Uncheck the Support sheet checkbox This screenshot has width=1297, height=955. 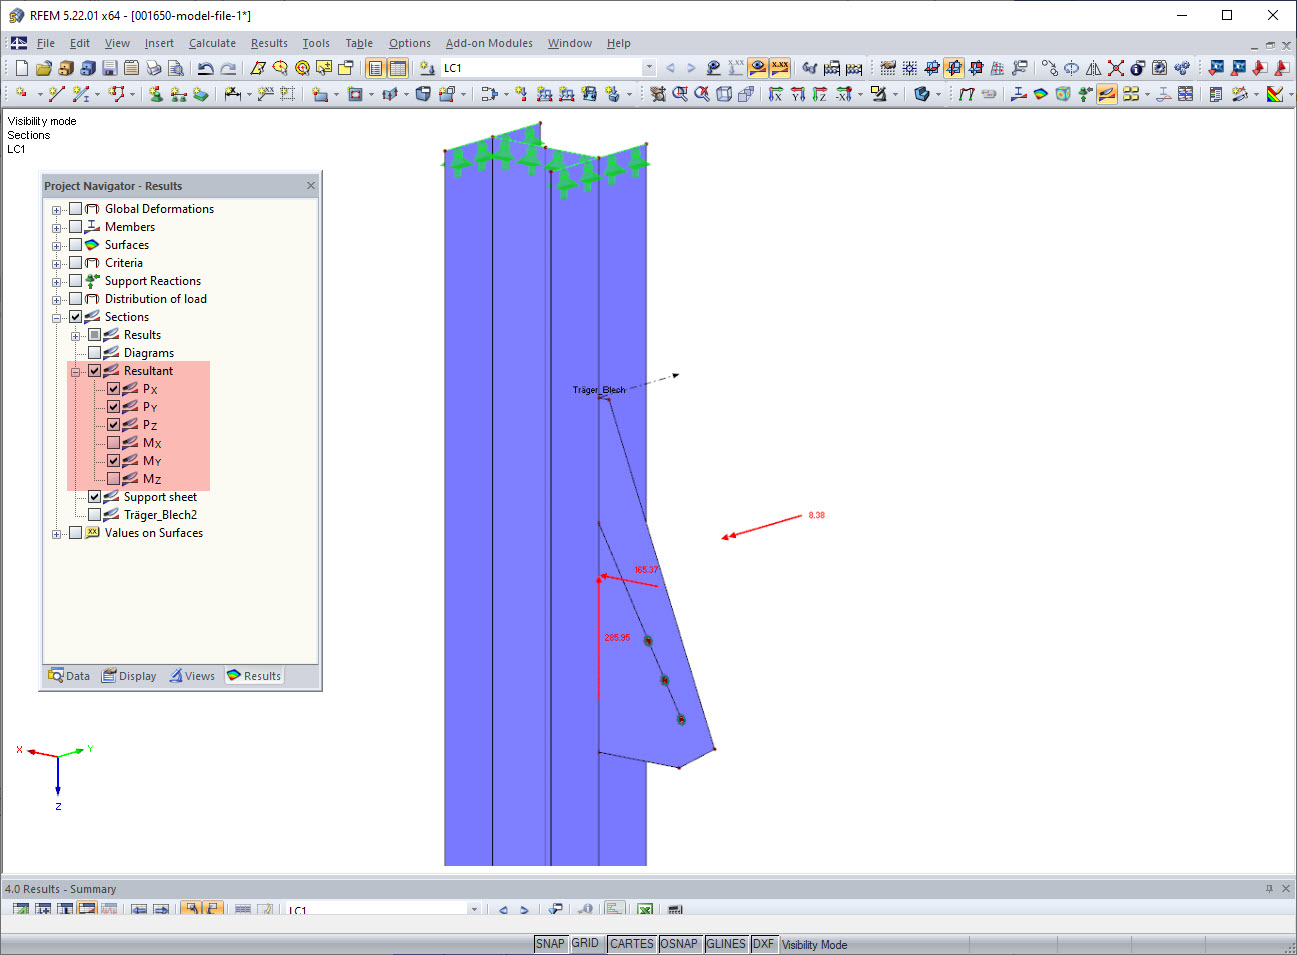tap(94, 497)
